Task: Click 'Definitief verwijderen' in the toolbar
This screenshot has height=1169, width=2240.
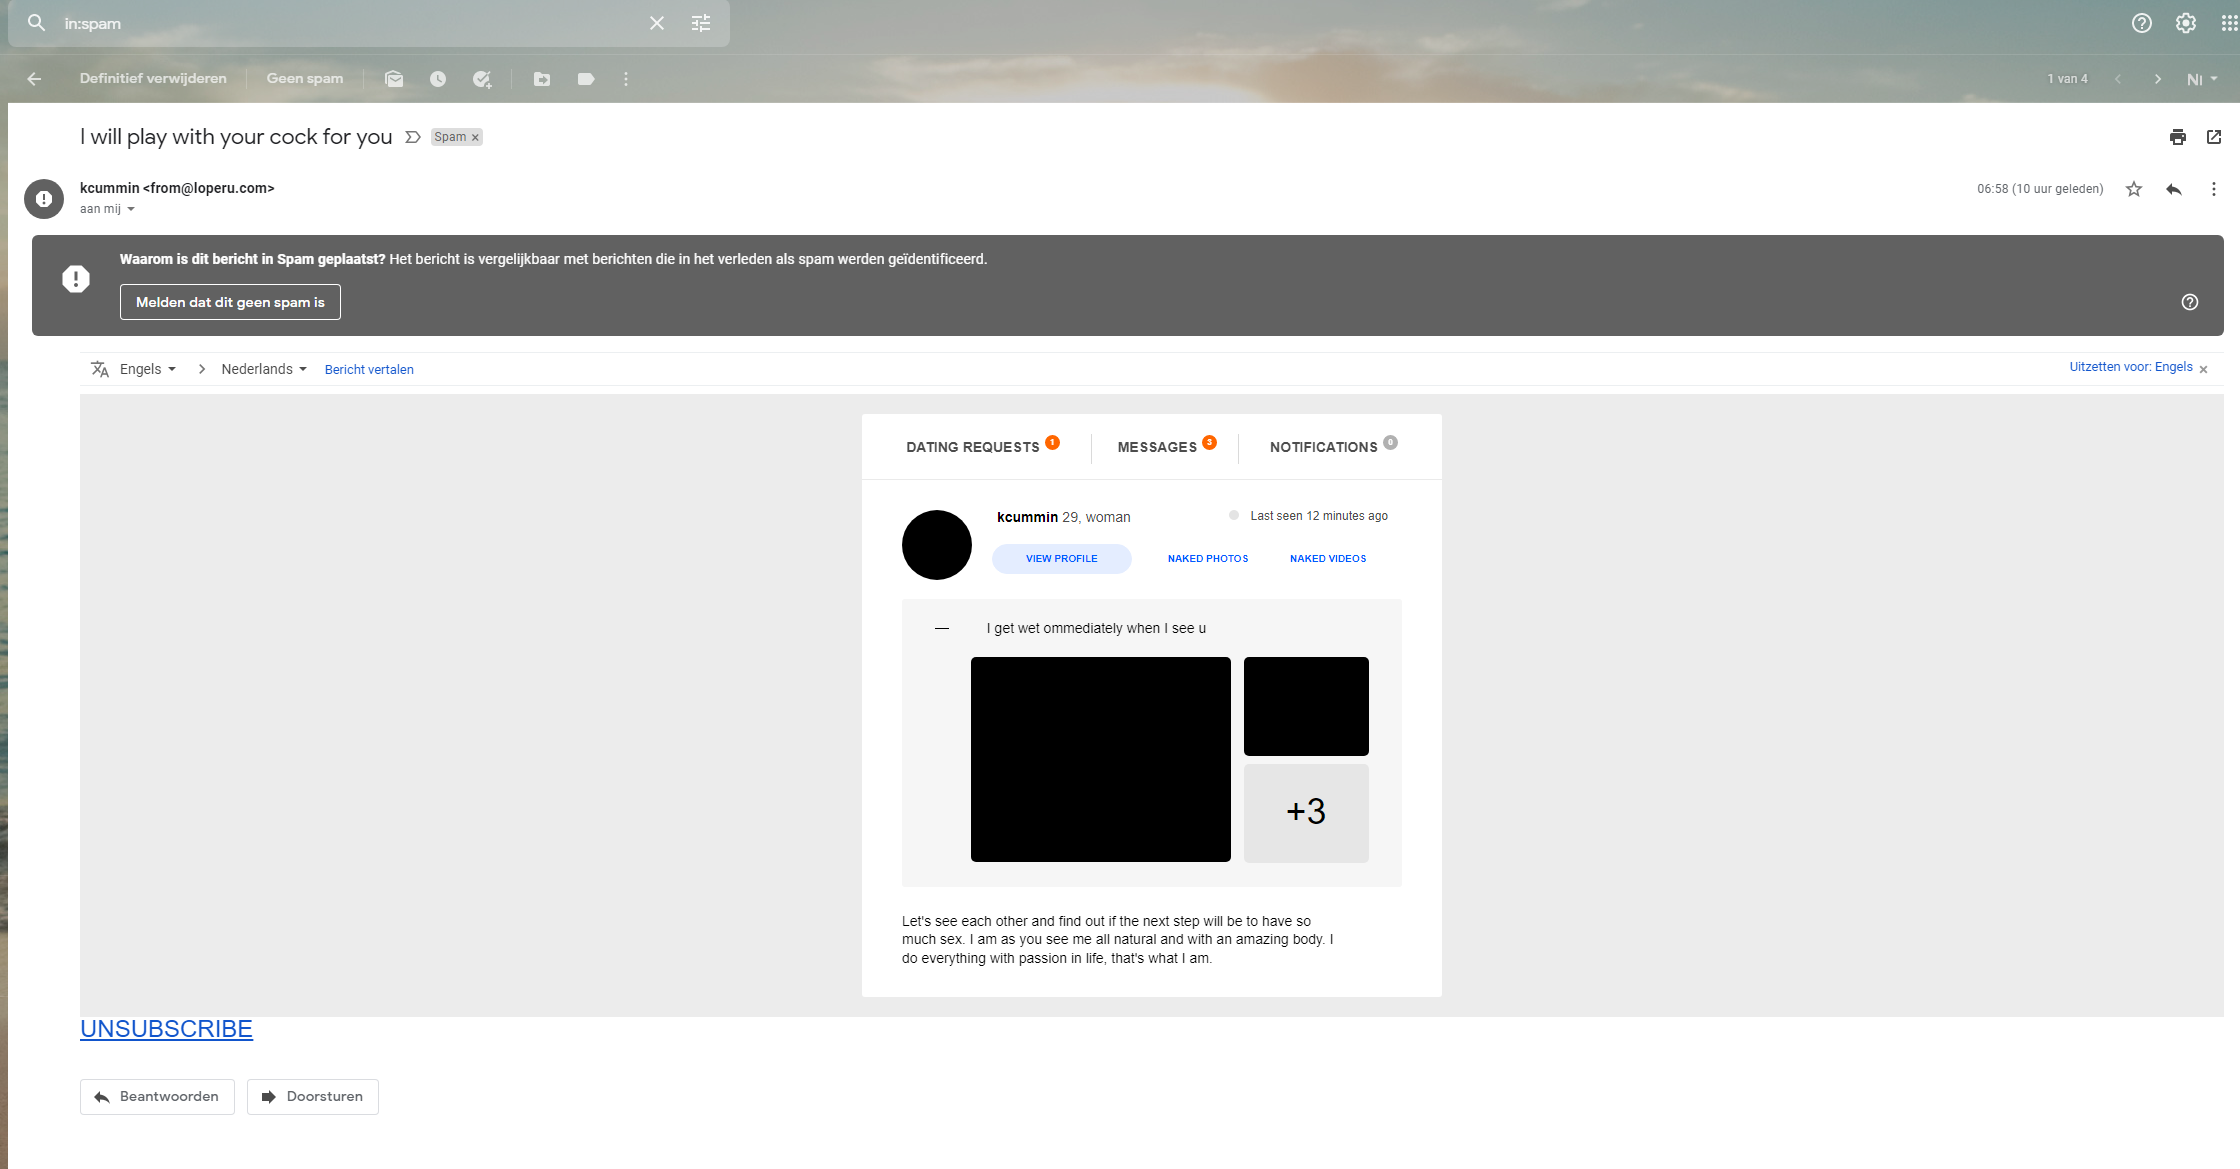Action: click(153, 79)
